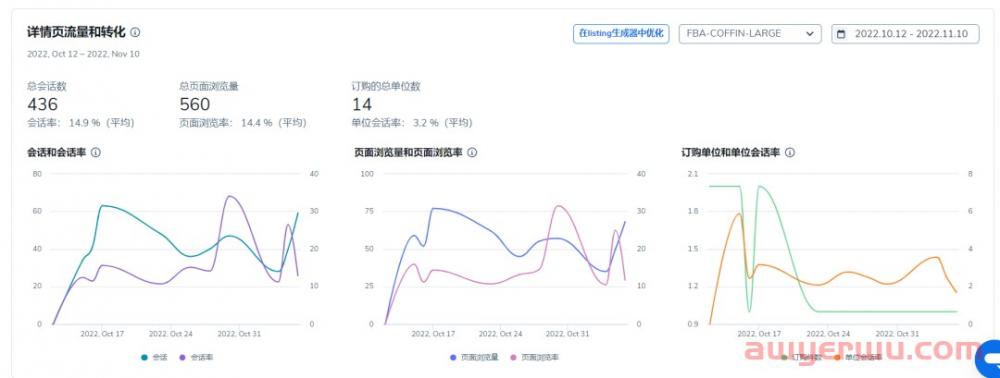Screen dimensions: 1000x378
Task: Click the 总页面浏览量 value 560
Action: coord(195,105)
